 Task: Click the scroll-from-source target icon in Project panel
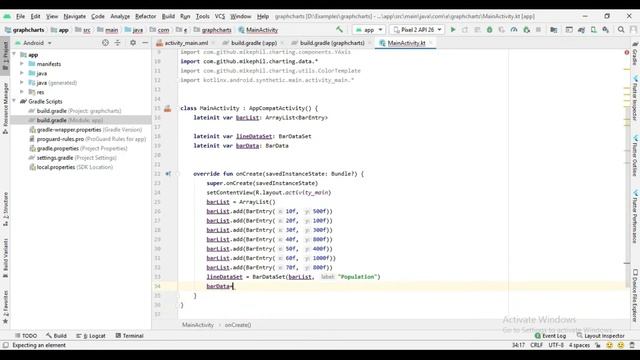[x=105, y=42]
